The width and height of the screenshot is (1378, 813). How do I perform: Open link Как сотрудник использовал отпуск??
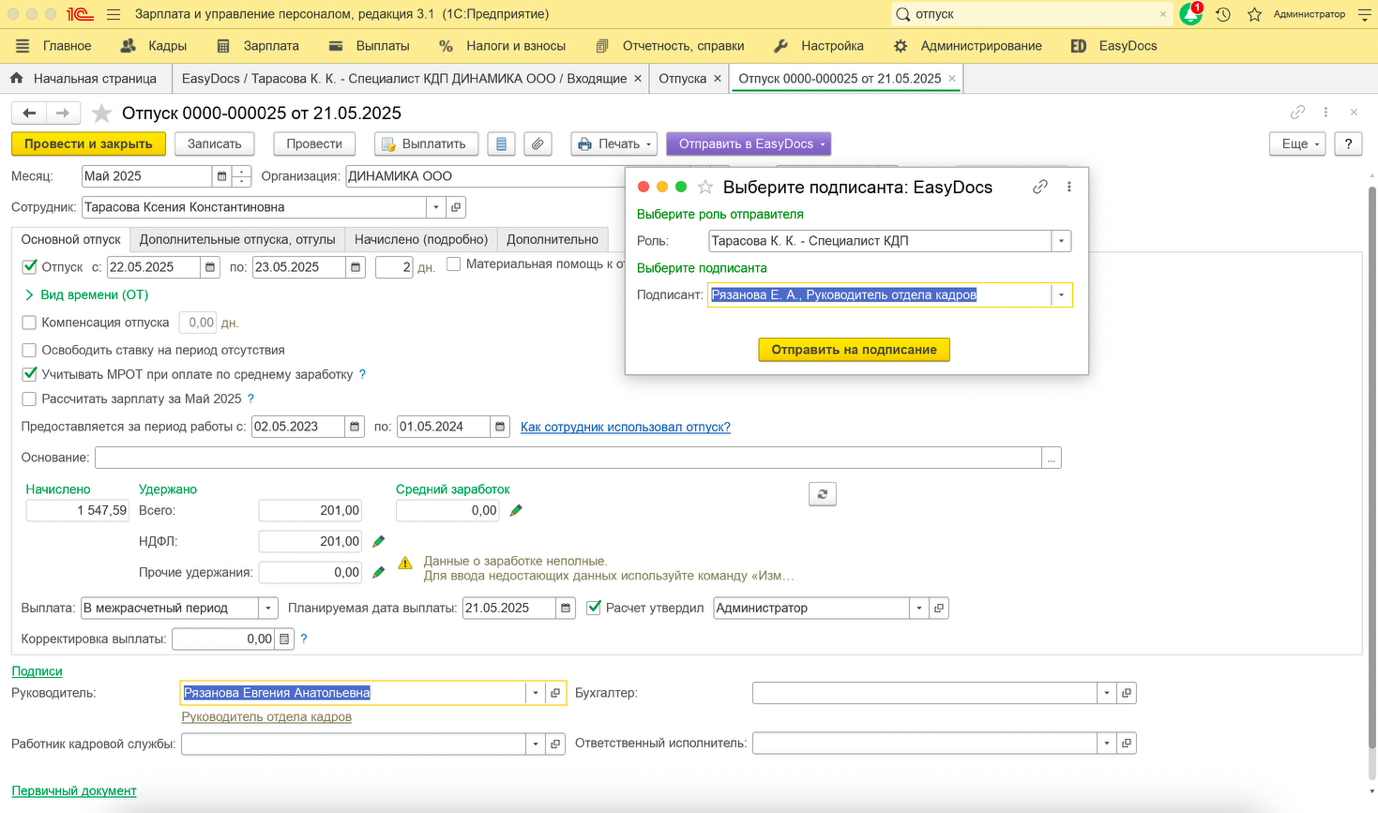point(625,427)
